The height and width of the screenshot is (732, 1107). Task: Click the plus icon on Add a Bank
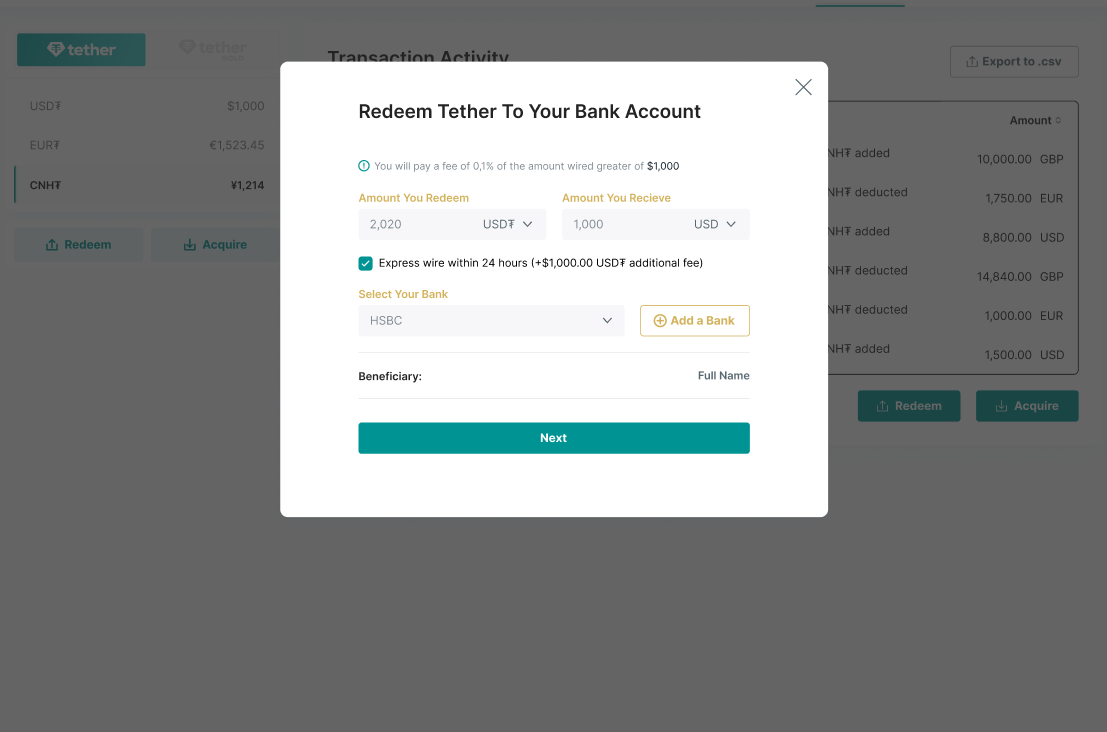point(660,320)
